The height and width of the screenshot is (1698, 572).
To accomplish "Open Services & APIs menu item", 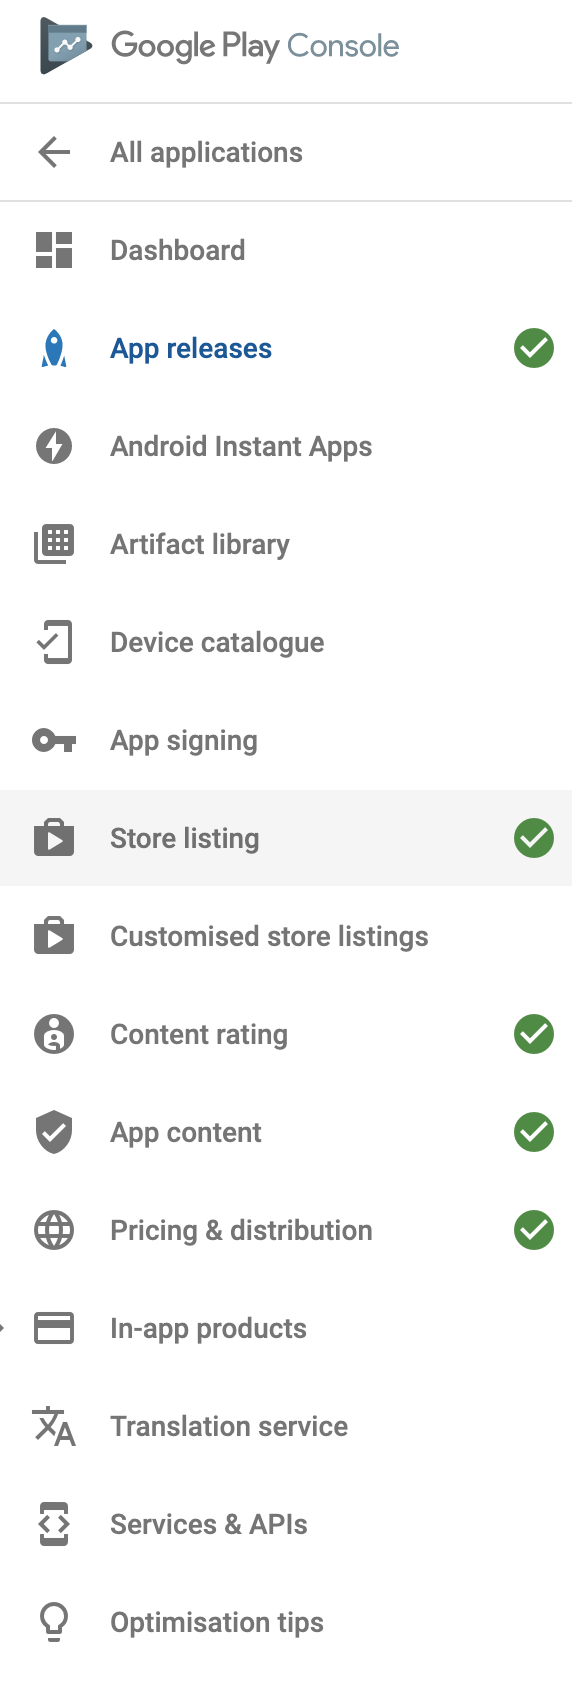I will pos(286,1524).
